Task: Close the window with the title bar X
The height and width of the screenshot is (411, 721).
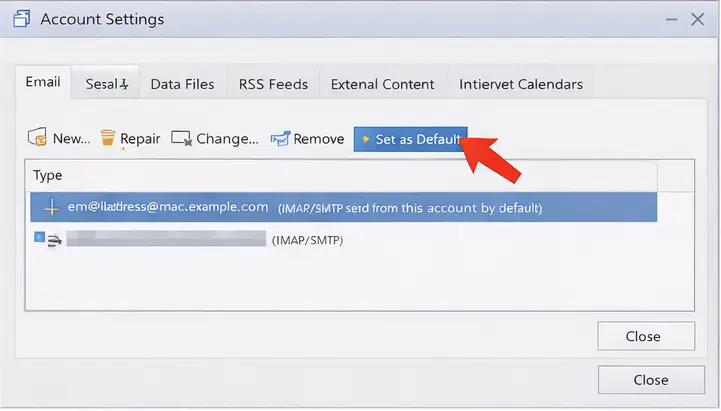Action: click(698, 19)
